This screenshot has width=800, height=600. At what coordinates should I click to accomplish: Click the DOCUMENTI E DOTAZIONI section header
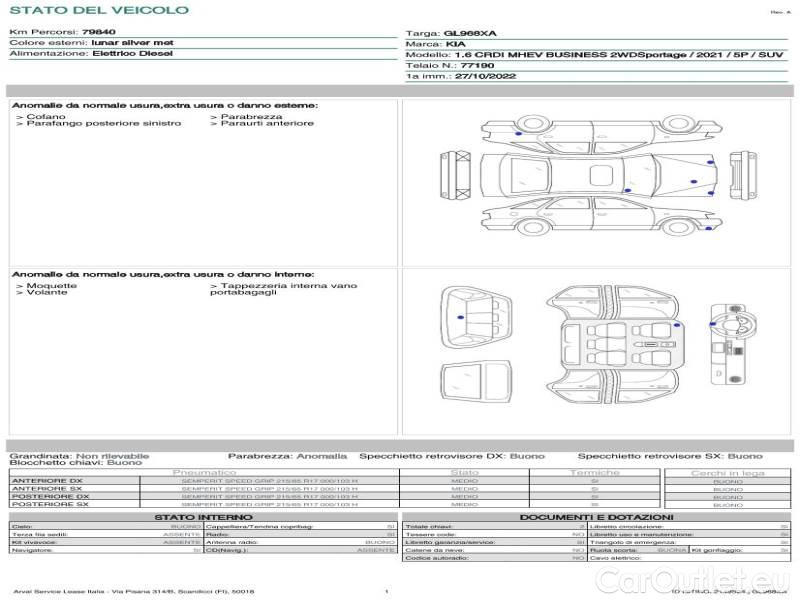(x=595, y=517)
